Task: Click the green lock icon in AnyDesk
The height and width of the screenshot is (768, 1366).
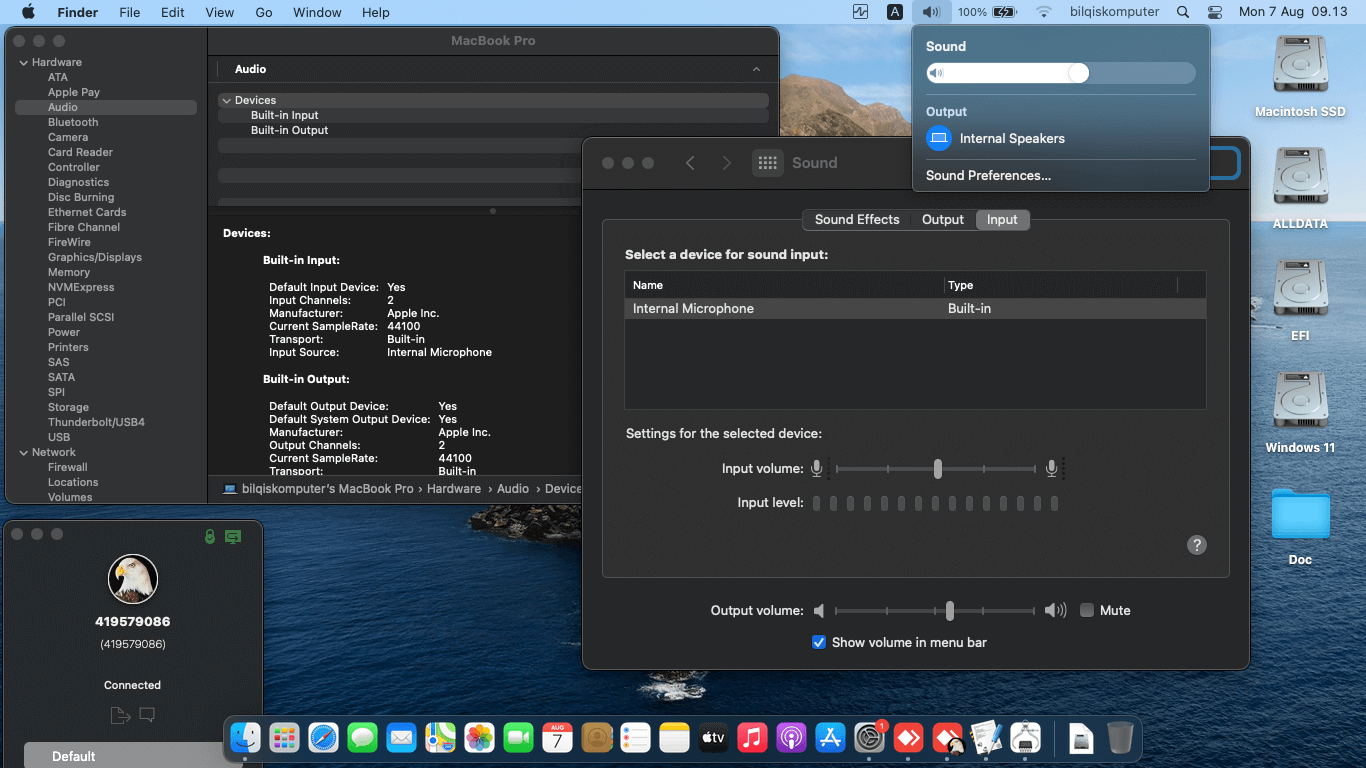Action: click(209, 537)
